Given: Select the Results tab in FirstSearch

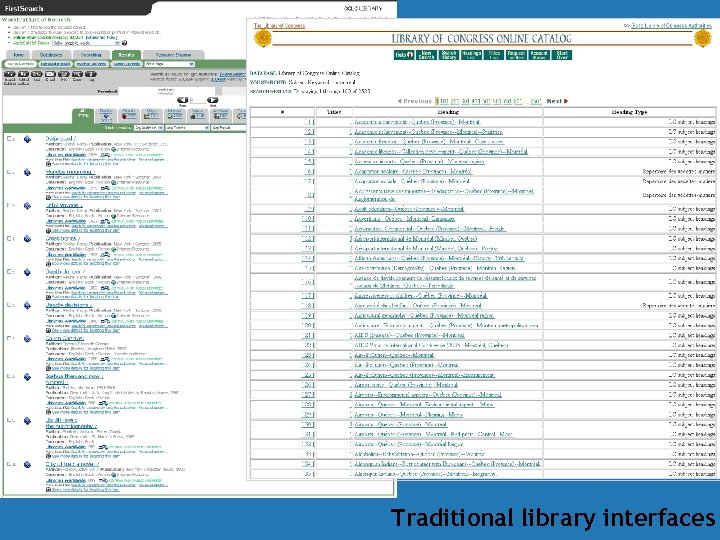Looking at the screenshot, I should pyautogui.click(x=126, y=55).
